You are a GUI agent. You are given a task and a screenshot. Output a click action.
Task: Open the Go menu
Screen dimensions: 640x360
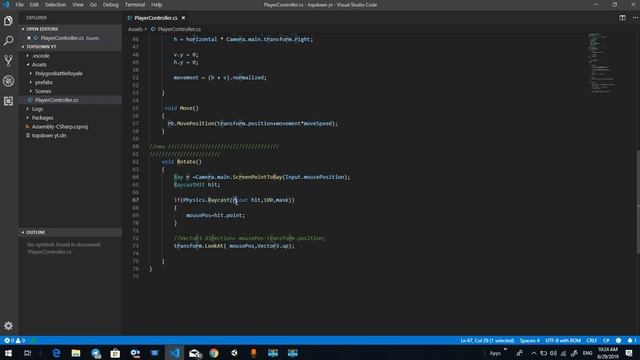[x=93, y=4]
